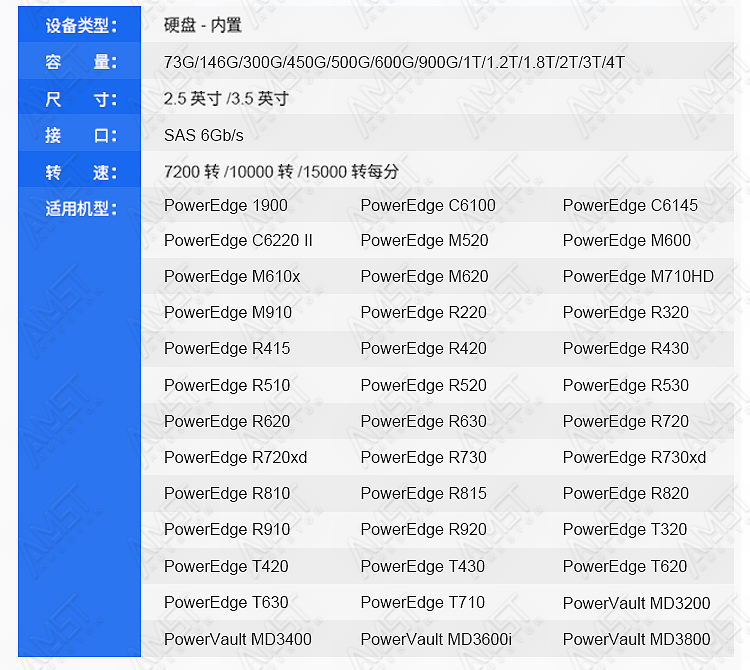Click PowerEdge T320 cell
This screenshot has height=670, width=750.
(x=625, y=529)
